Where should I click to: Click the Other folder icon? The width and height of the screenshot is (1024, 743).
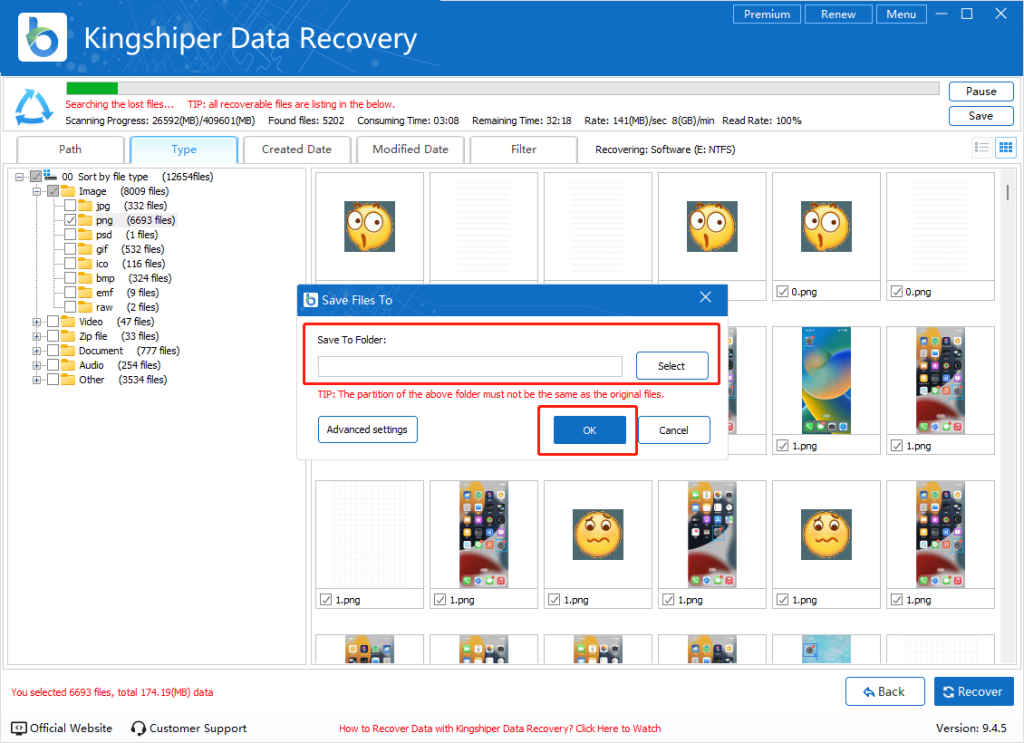tap(68, 379)
